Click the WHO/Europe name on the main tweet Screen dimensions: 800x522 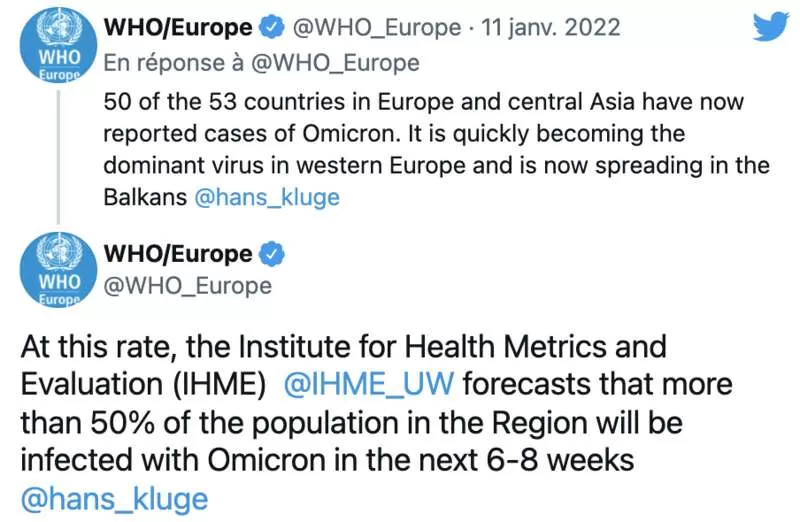tap(178, 254)
